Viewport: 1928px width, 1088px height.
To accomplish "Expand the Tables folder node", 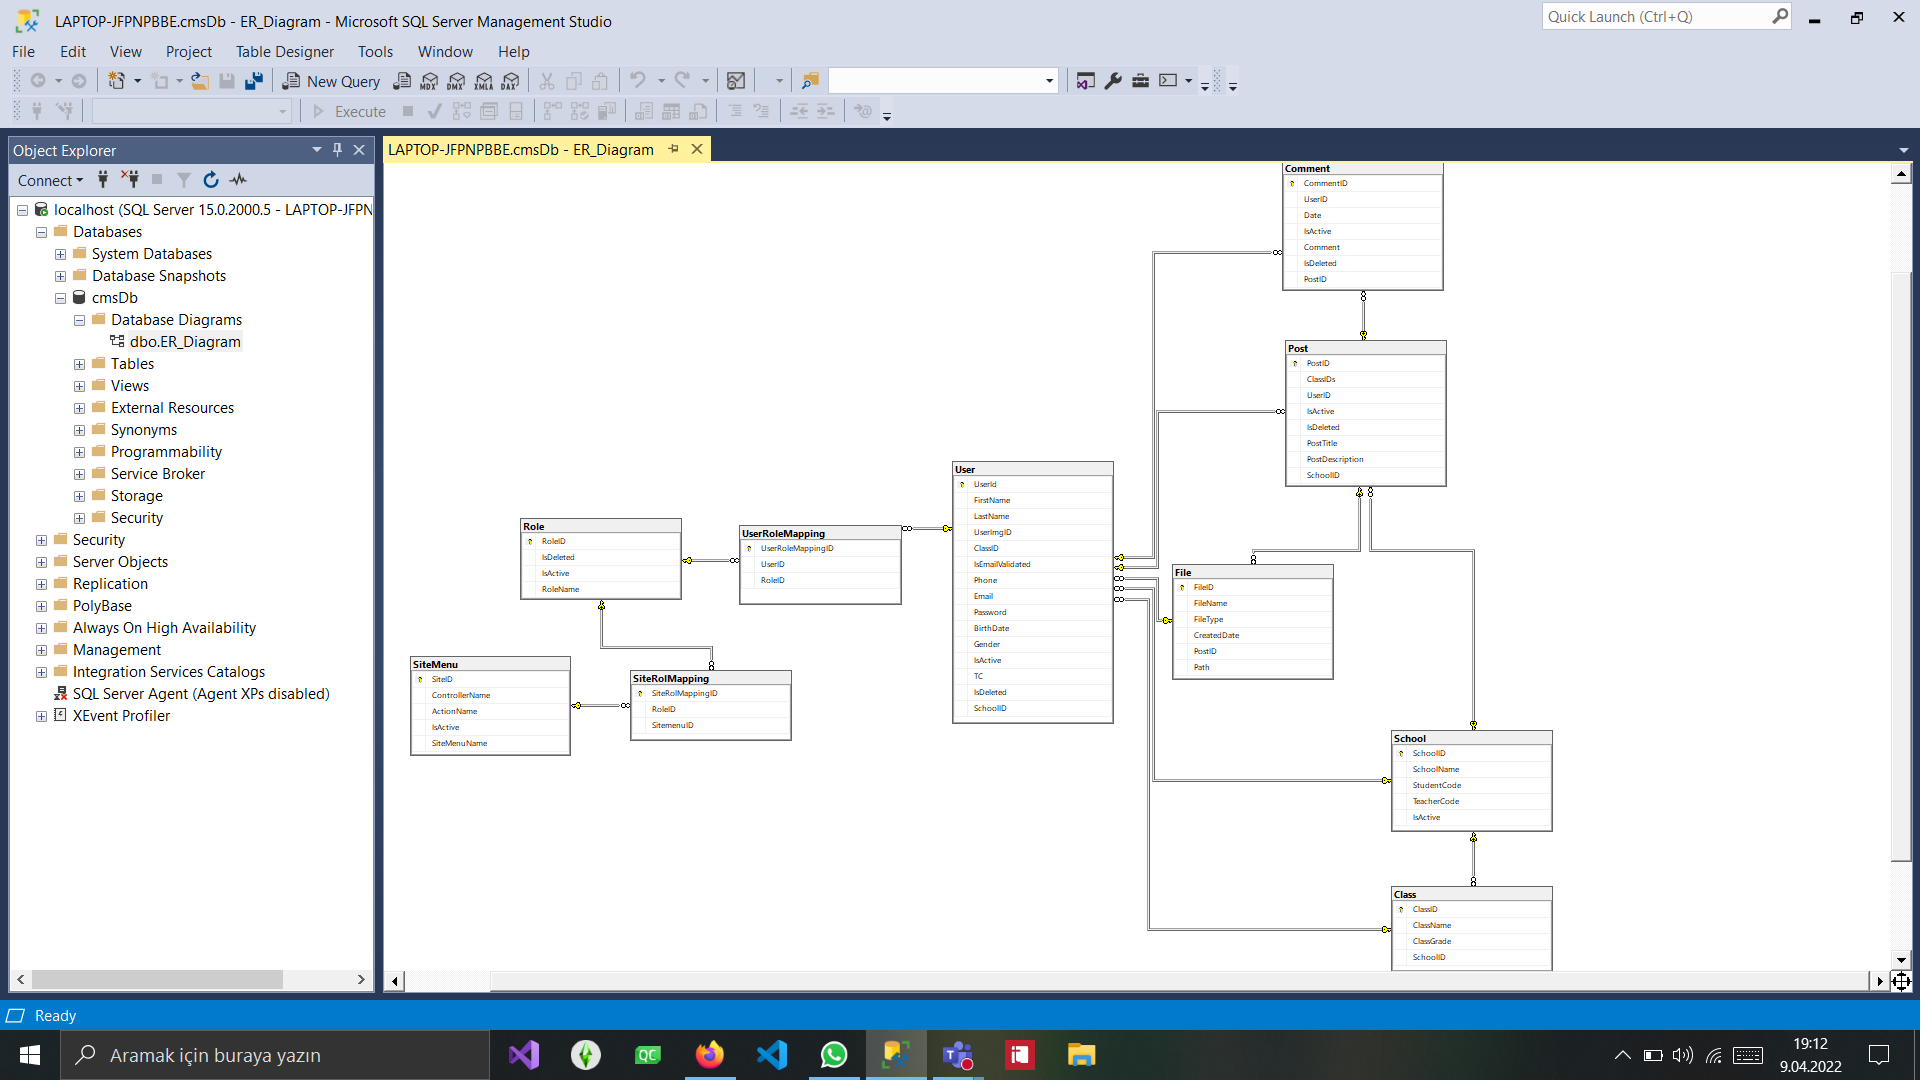I will coord(79,364).
